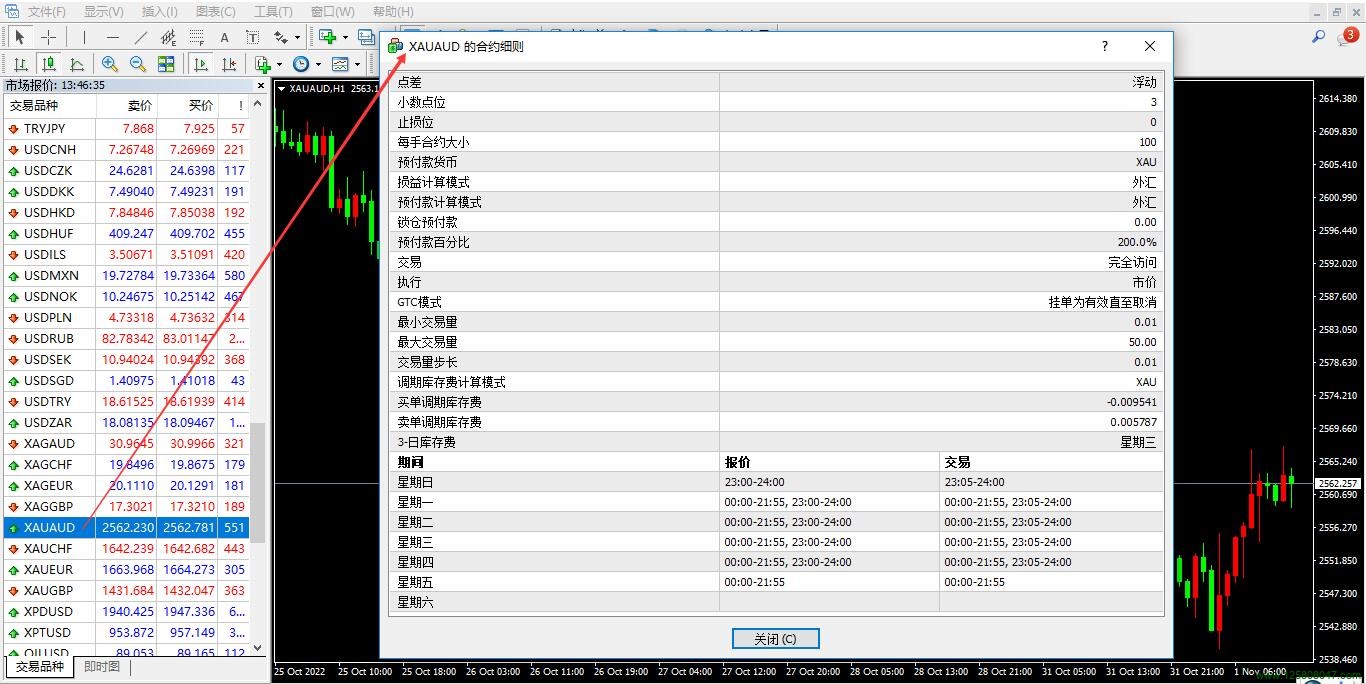Expand the templates dropdown arrow
This screenshot has width=1366, height=684.
coord(357,65)
